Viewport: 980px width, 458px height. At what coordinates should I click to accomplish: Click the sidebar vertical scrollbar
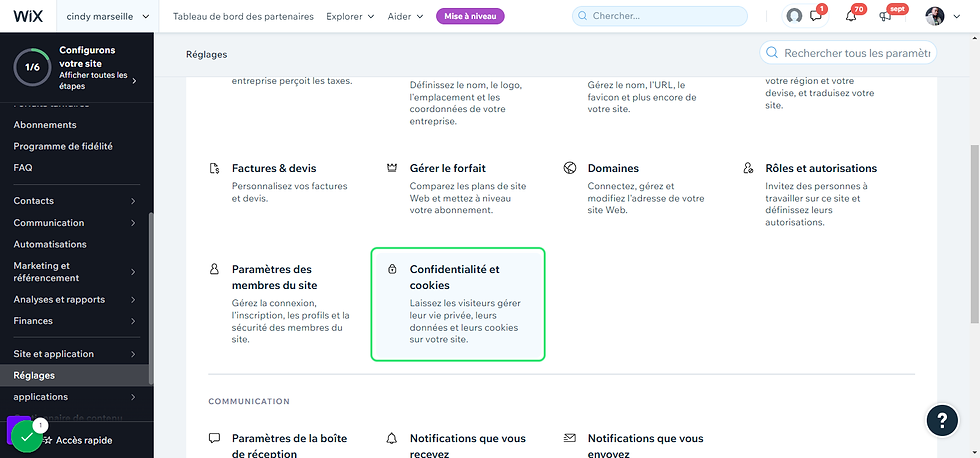coord(151,299)
